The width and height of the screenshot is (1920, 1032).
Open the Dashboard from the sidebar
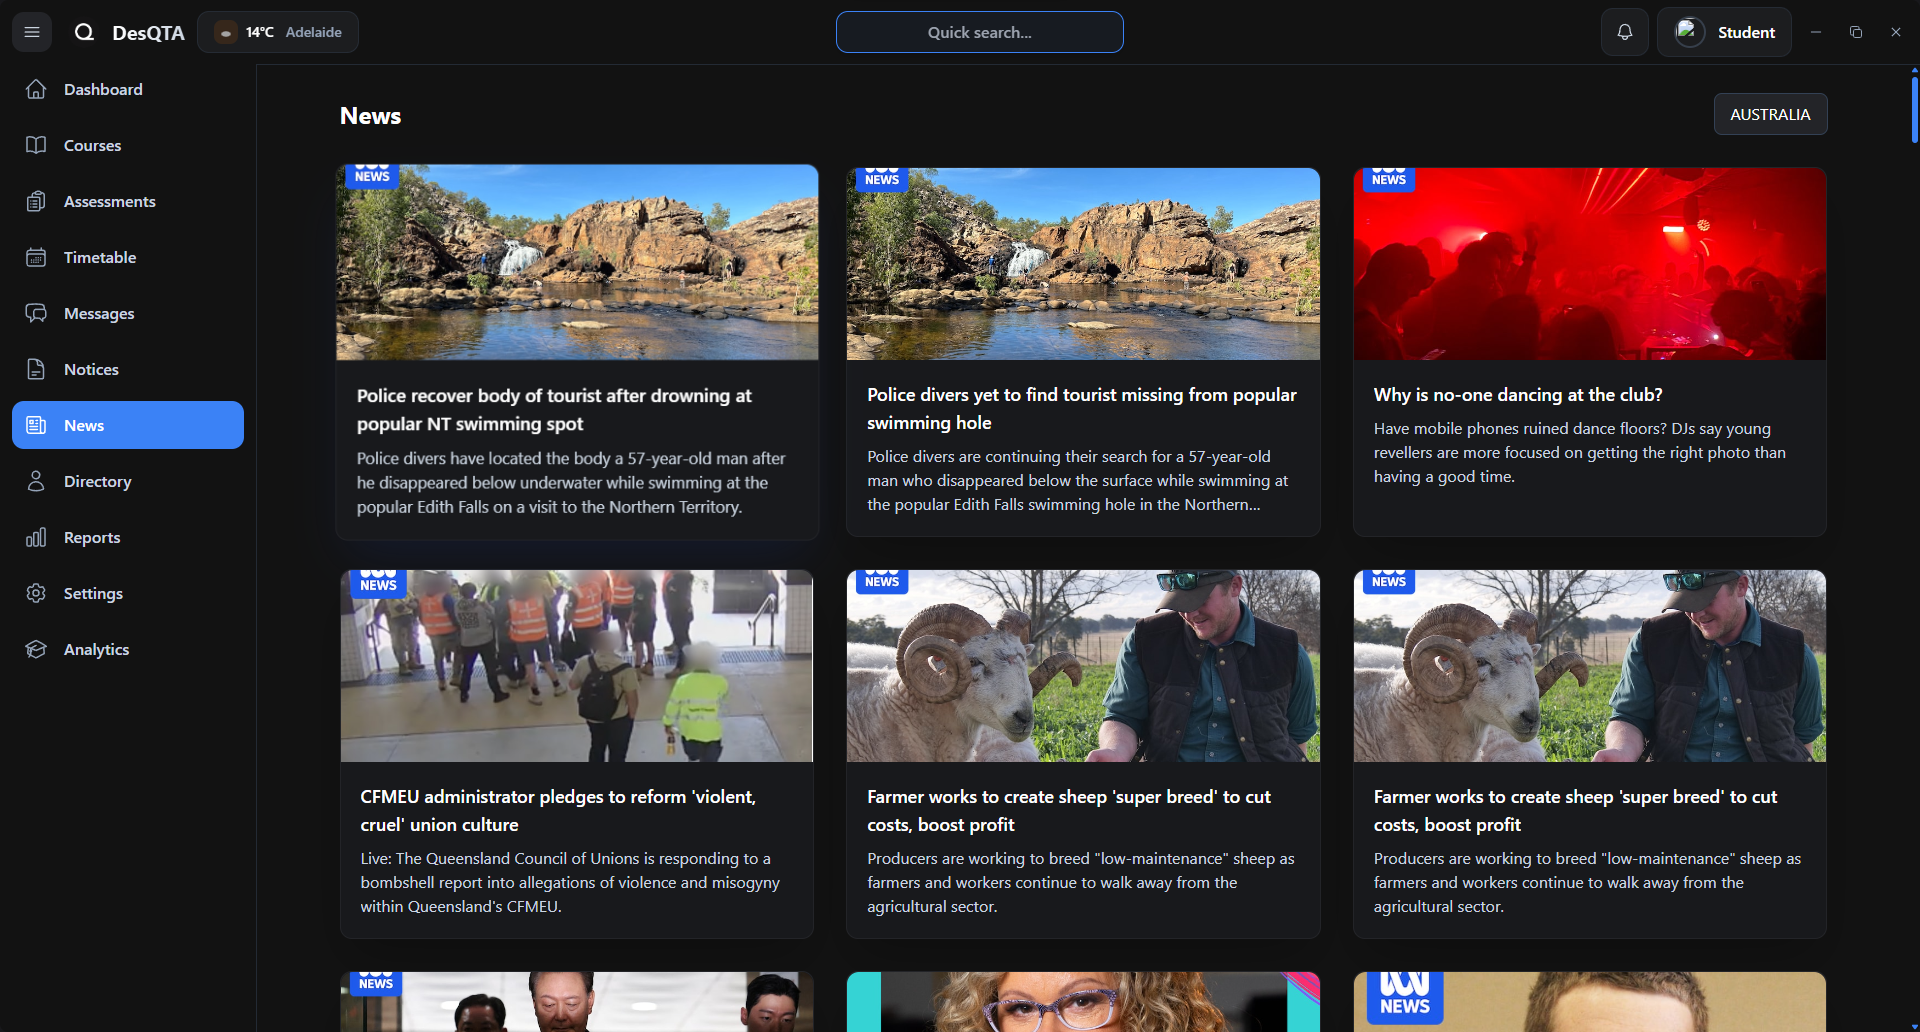pyautogui.click(x=103, y=89)
